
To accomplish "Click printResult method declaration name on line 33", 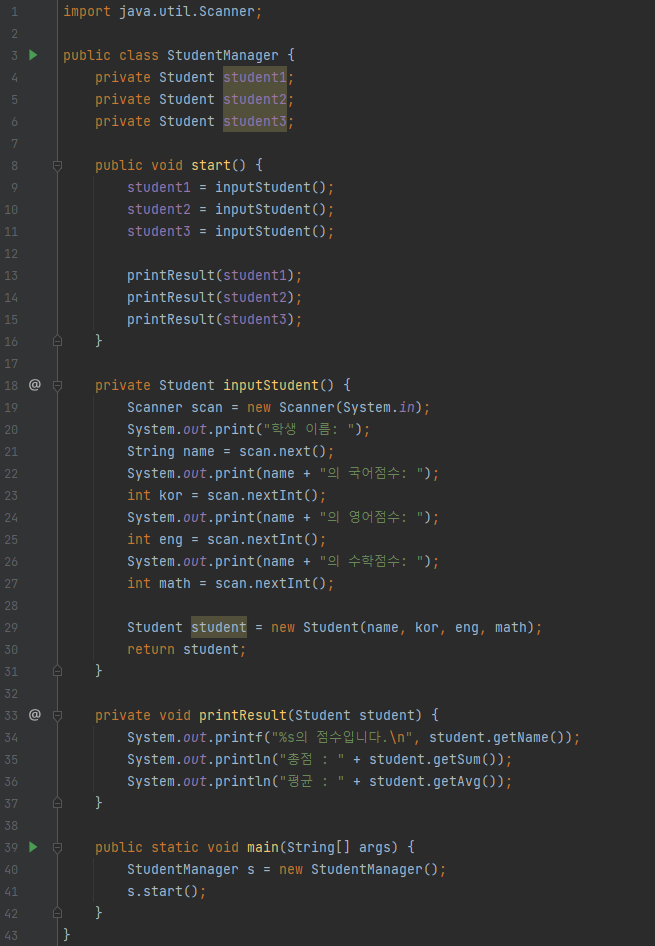I will pos(242,716).
